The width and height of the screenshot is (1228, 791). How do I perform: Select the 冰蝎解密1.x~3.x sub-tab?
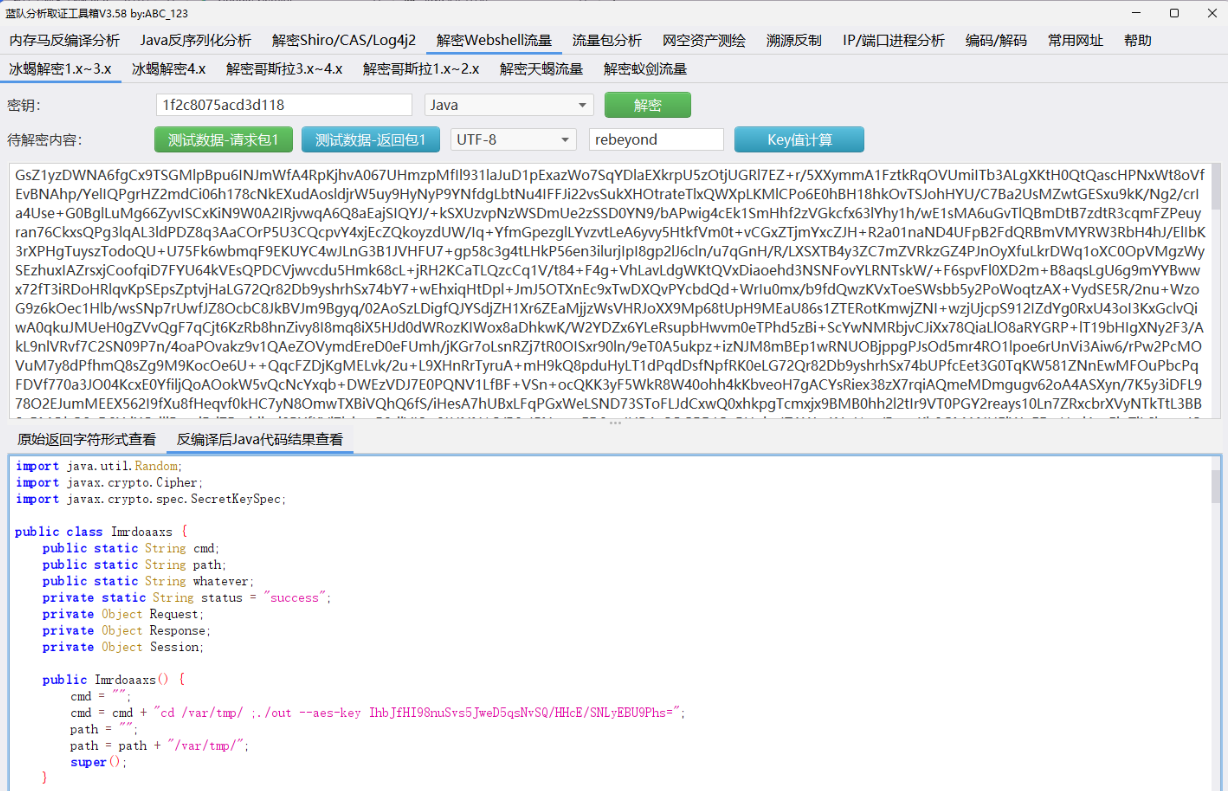tap(60, 69)
